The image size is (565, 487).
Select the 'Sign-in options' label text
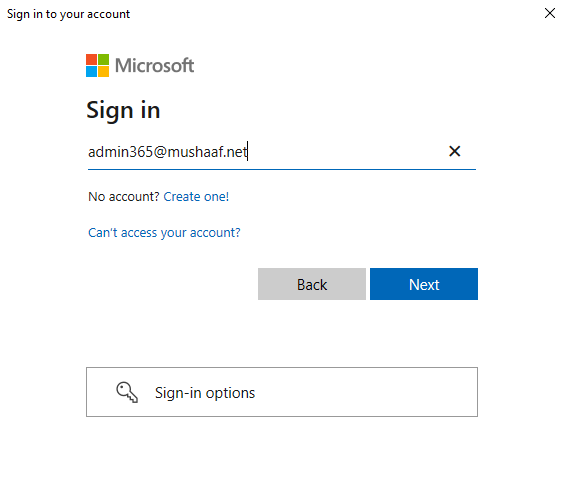point(205,393)
